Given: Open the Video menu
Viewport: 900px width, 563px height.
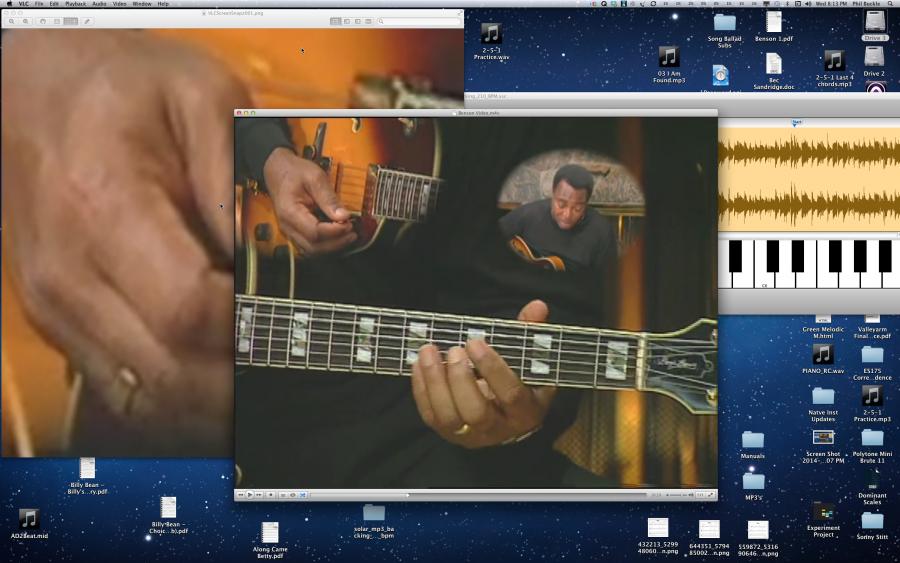Looking at the screenshot, I should tap(119, 3).
